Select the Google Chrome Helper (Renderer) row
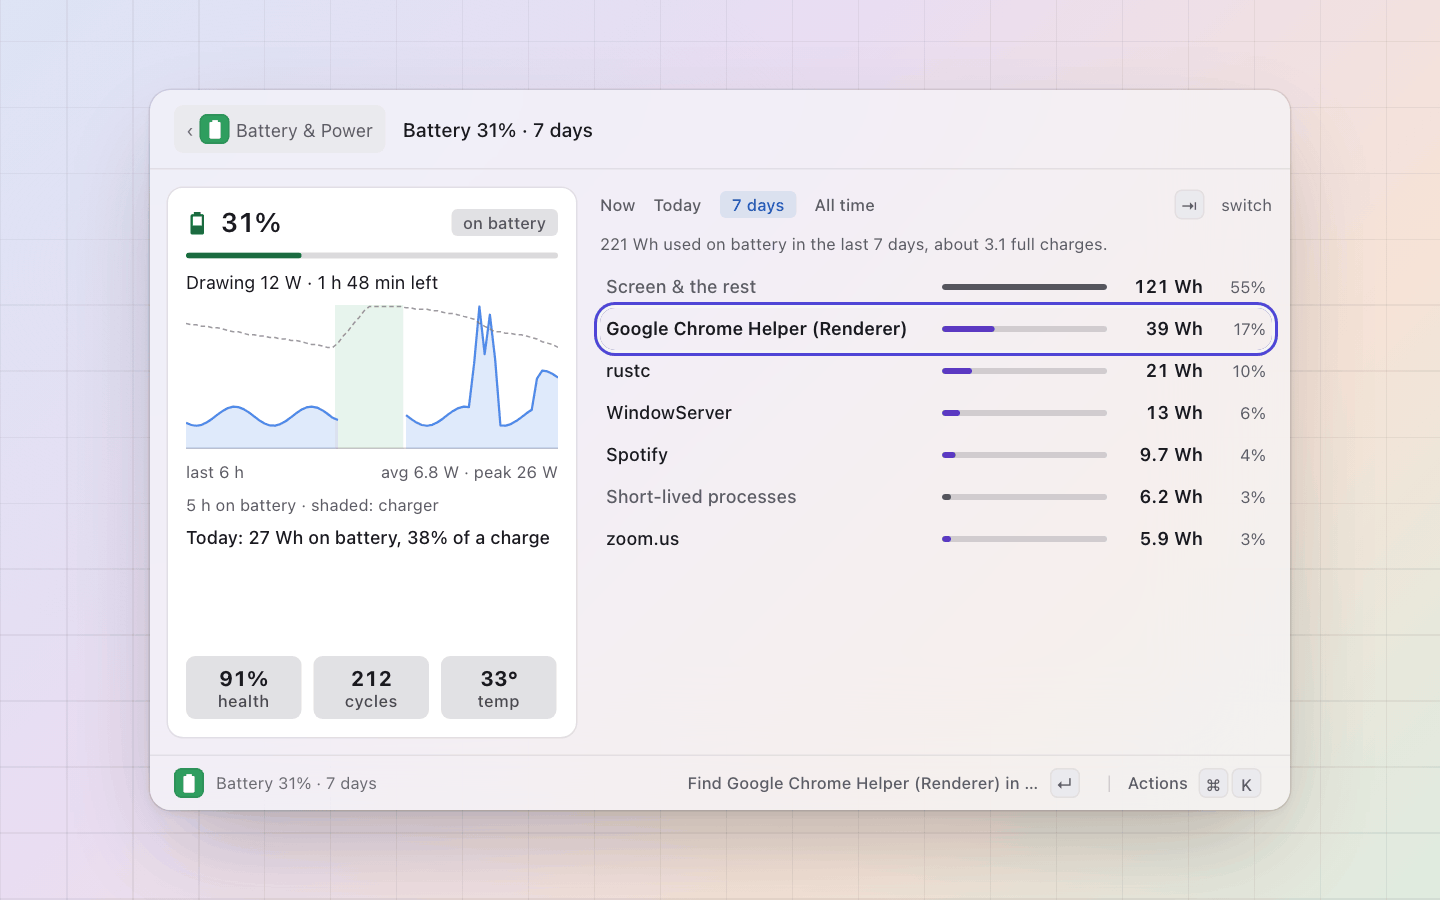 click(936, 329)
